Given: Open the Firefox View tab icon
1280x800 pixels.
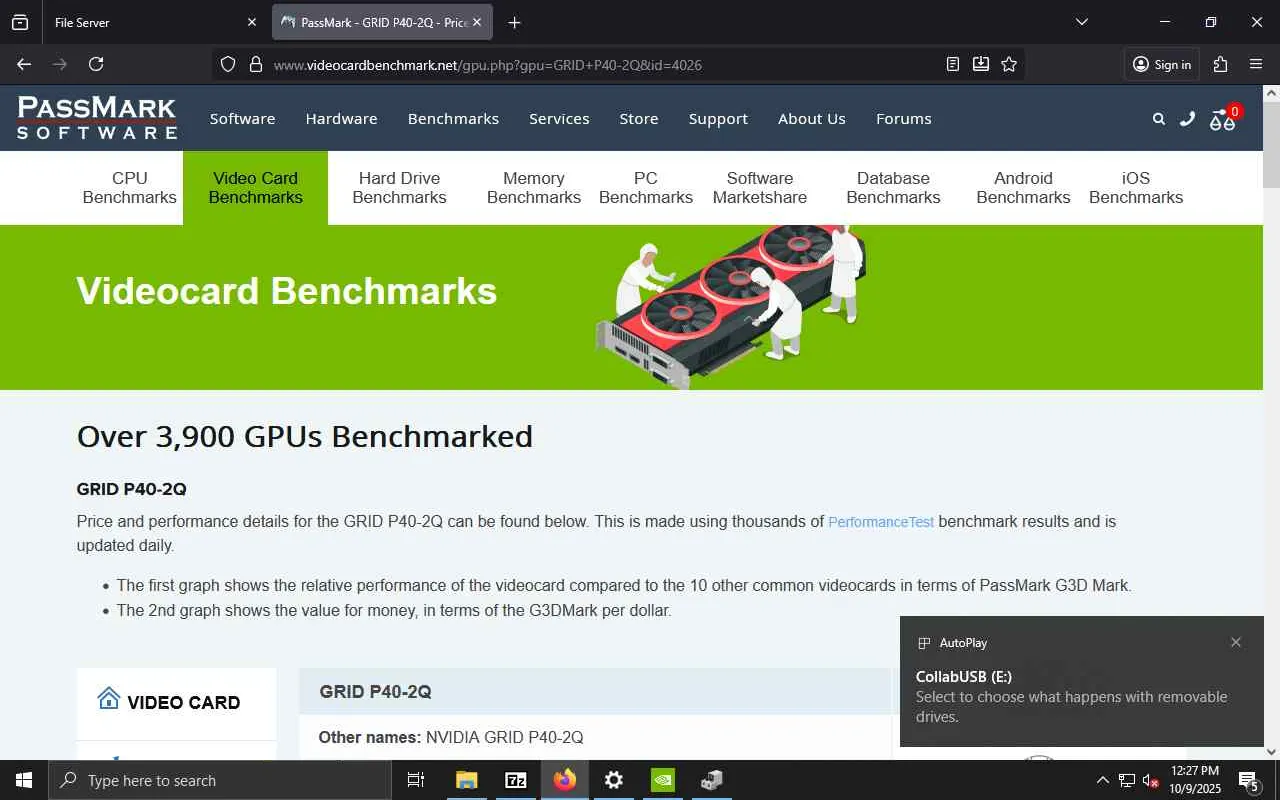Looking at the screenshot, I should (20, 22).
